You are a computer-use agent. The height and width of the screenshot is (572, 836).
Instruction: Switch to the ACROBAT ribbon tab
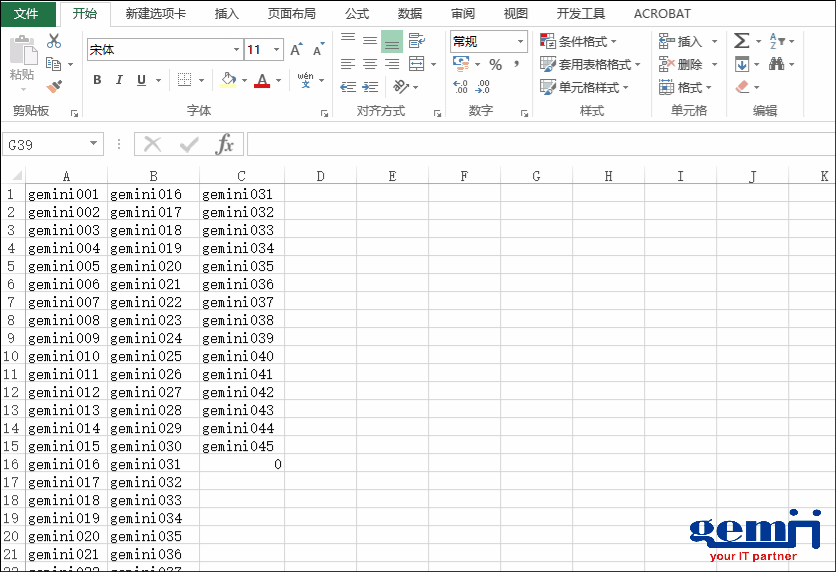tap(662, 14)
